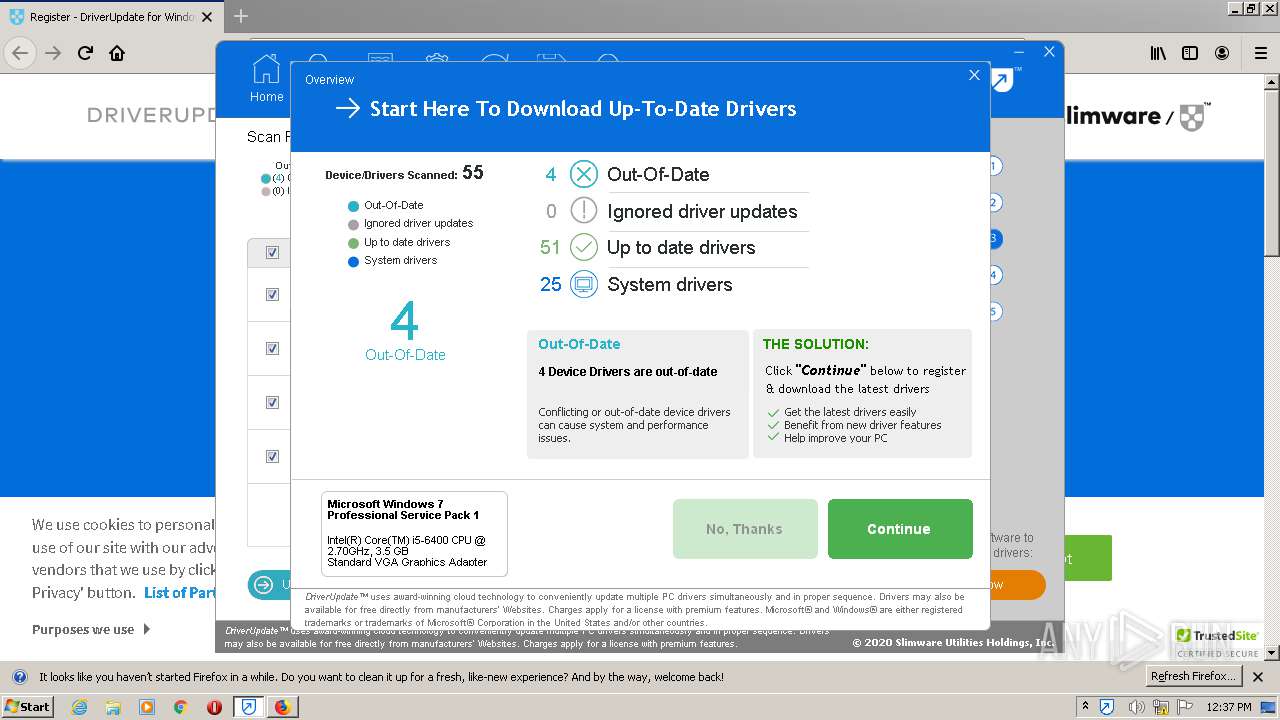Image resolution: width=1280 pixels, height=720 pixels.
Task: Open the Firefox home page
Action: [x=117, y=53]
